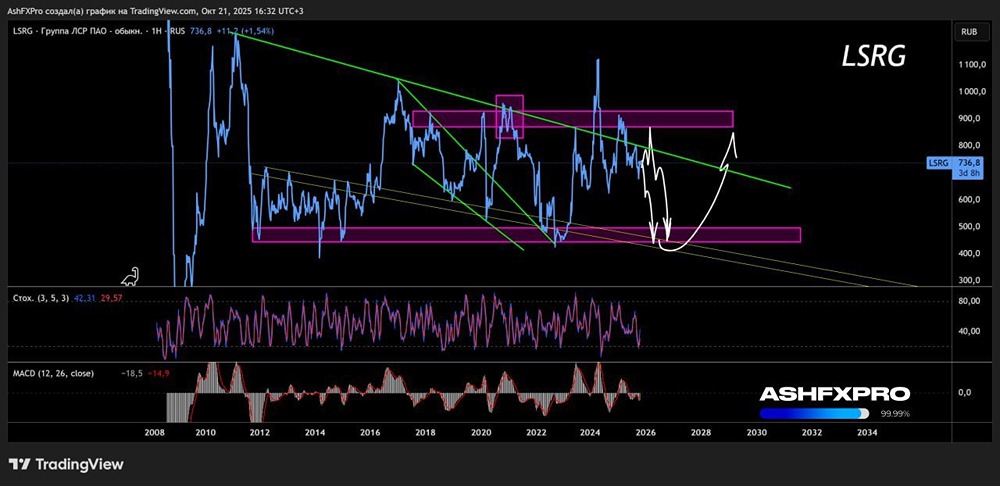Viewport: 1000px width, 486px height.
Task: Click the '40,00' Stochastic axis label
Action: point(969,331)
